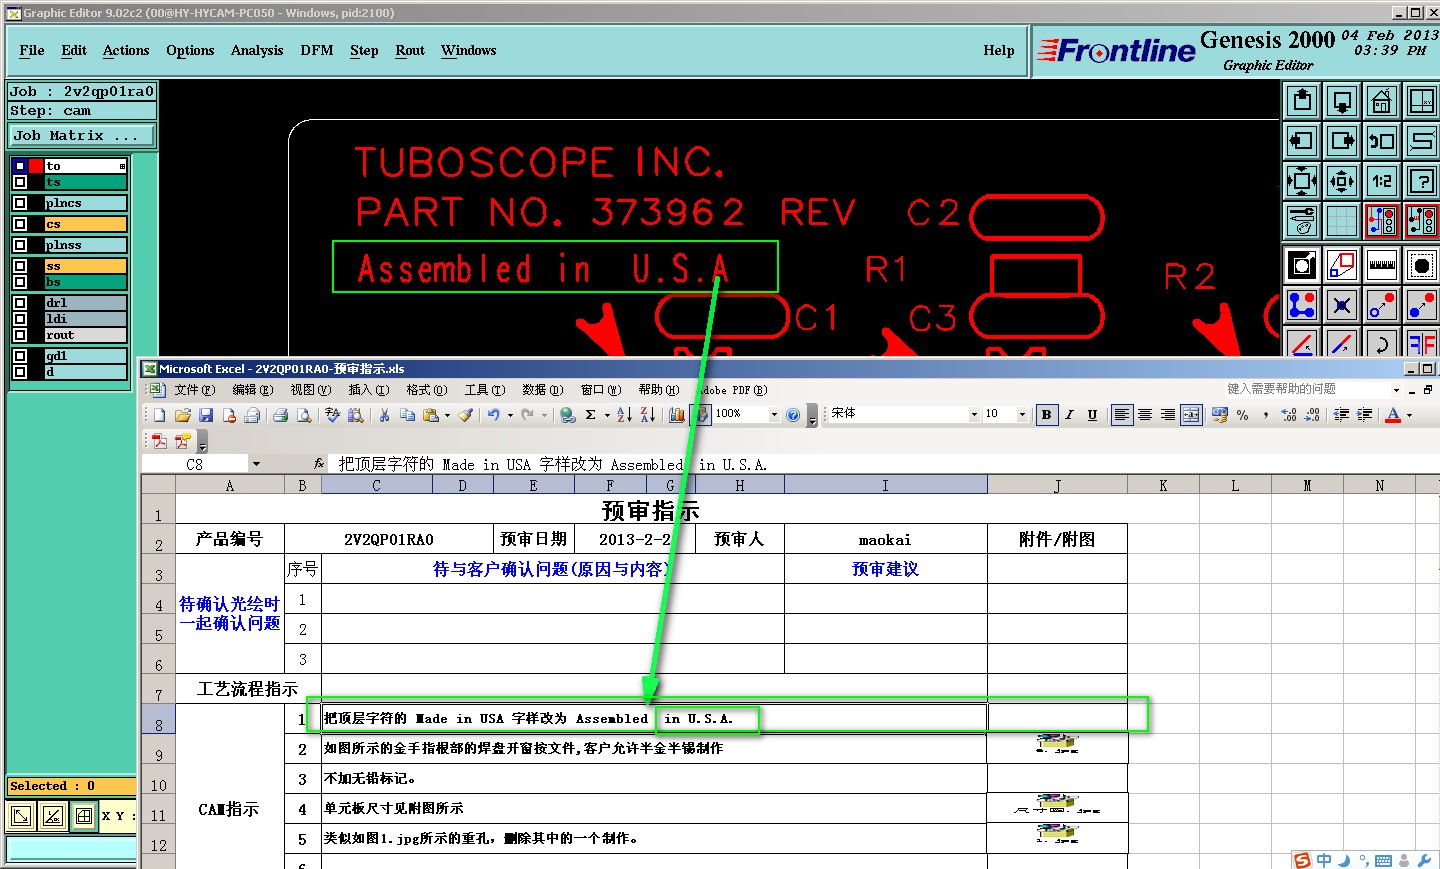Screen dimensions: 1440x869
Task: Open the paste options dropdown arrow
Action: pyautogui.click(x=447, y=415)
